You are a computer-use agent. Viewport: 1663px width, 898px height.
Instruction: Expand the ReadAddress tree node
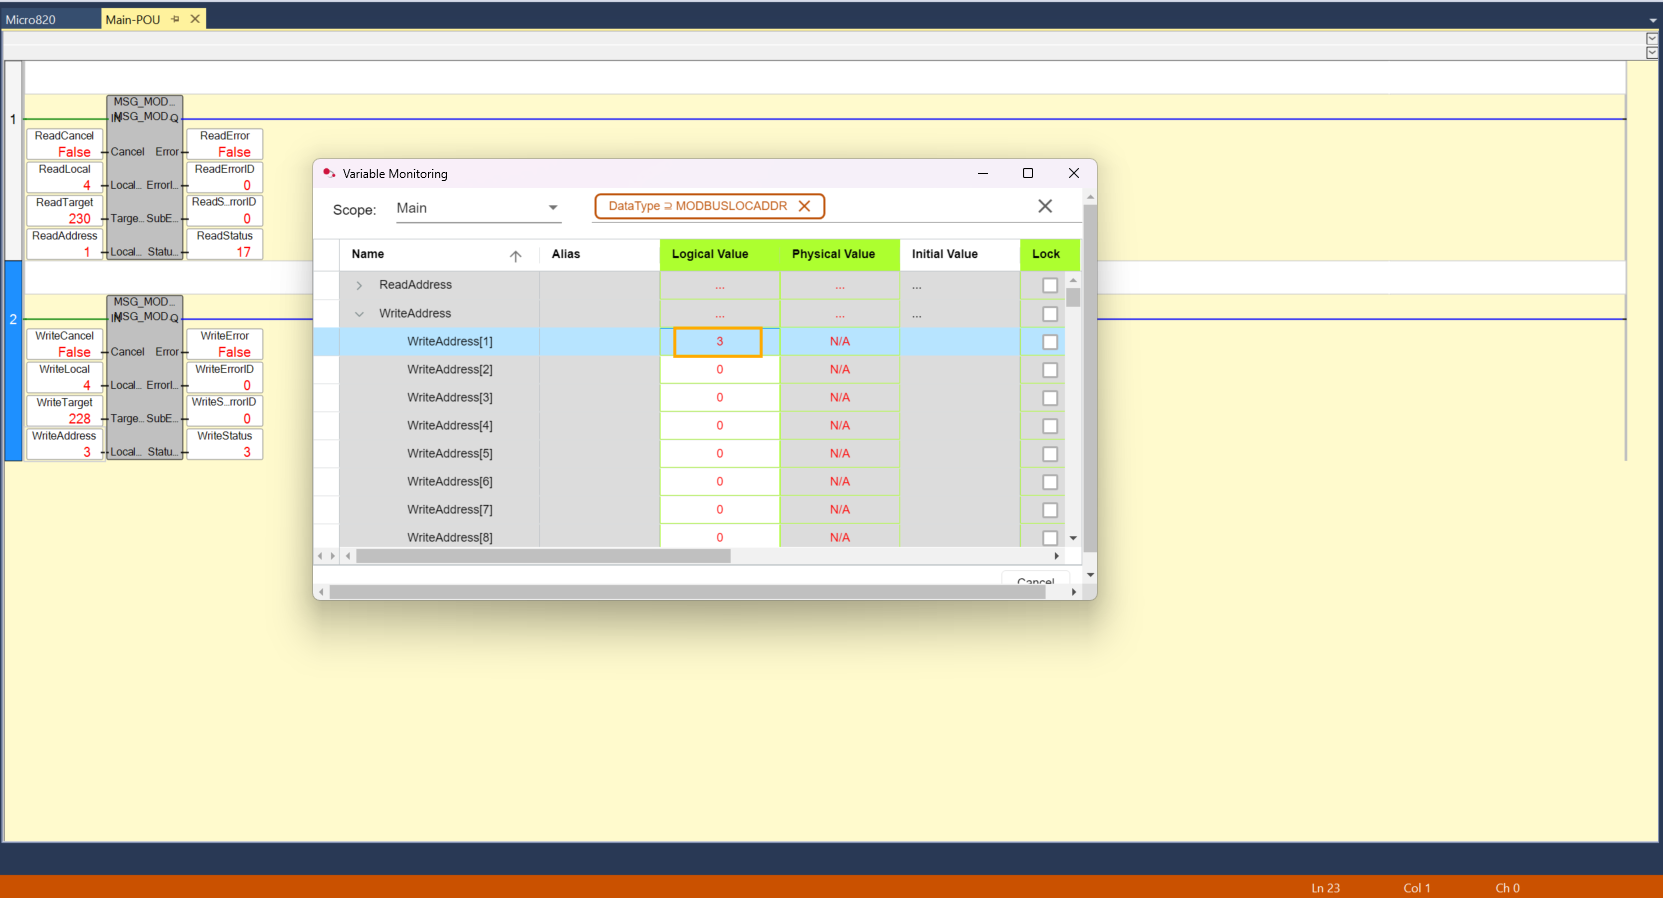click(x=359, y=286)
